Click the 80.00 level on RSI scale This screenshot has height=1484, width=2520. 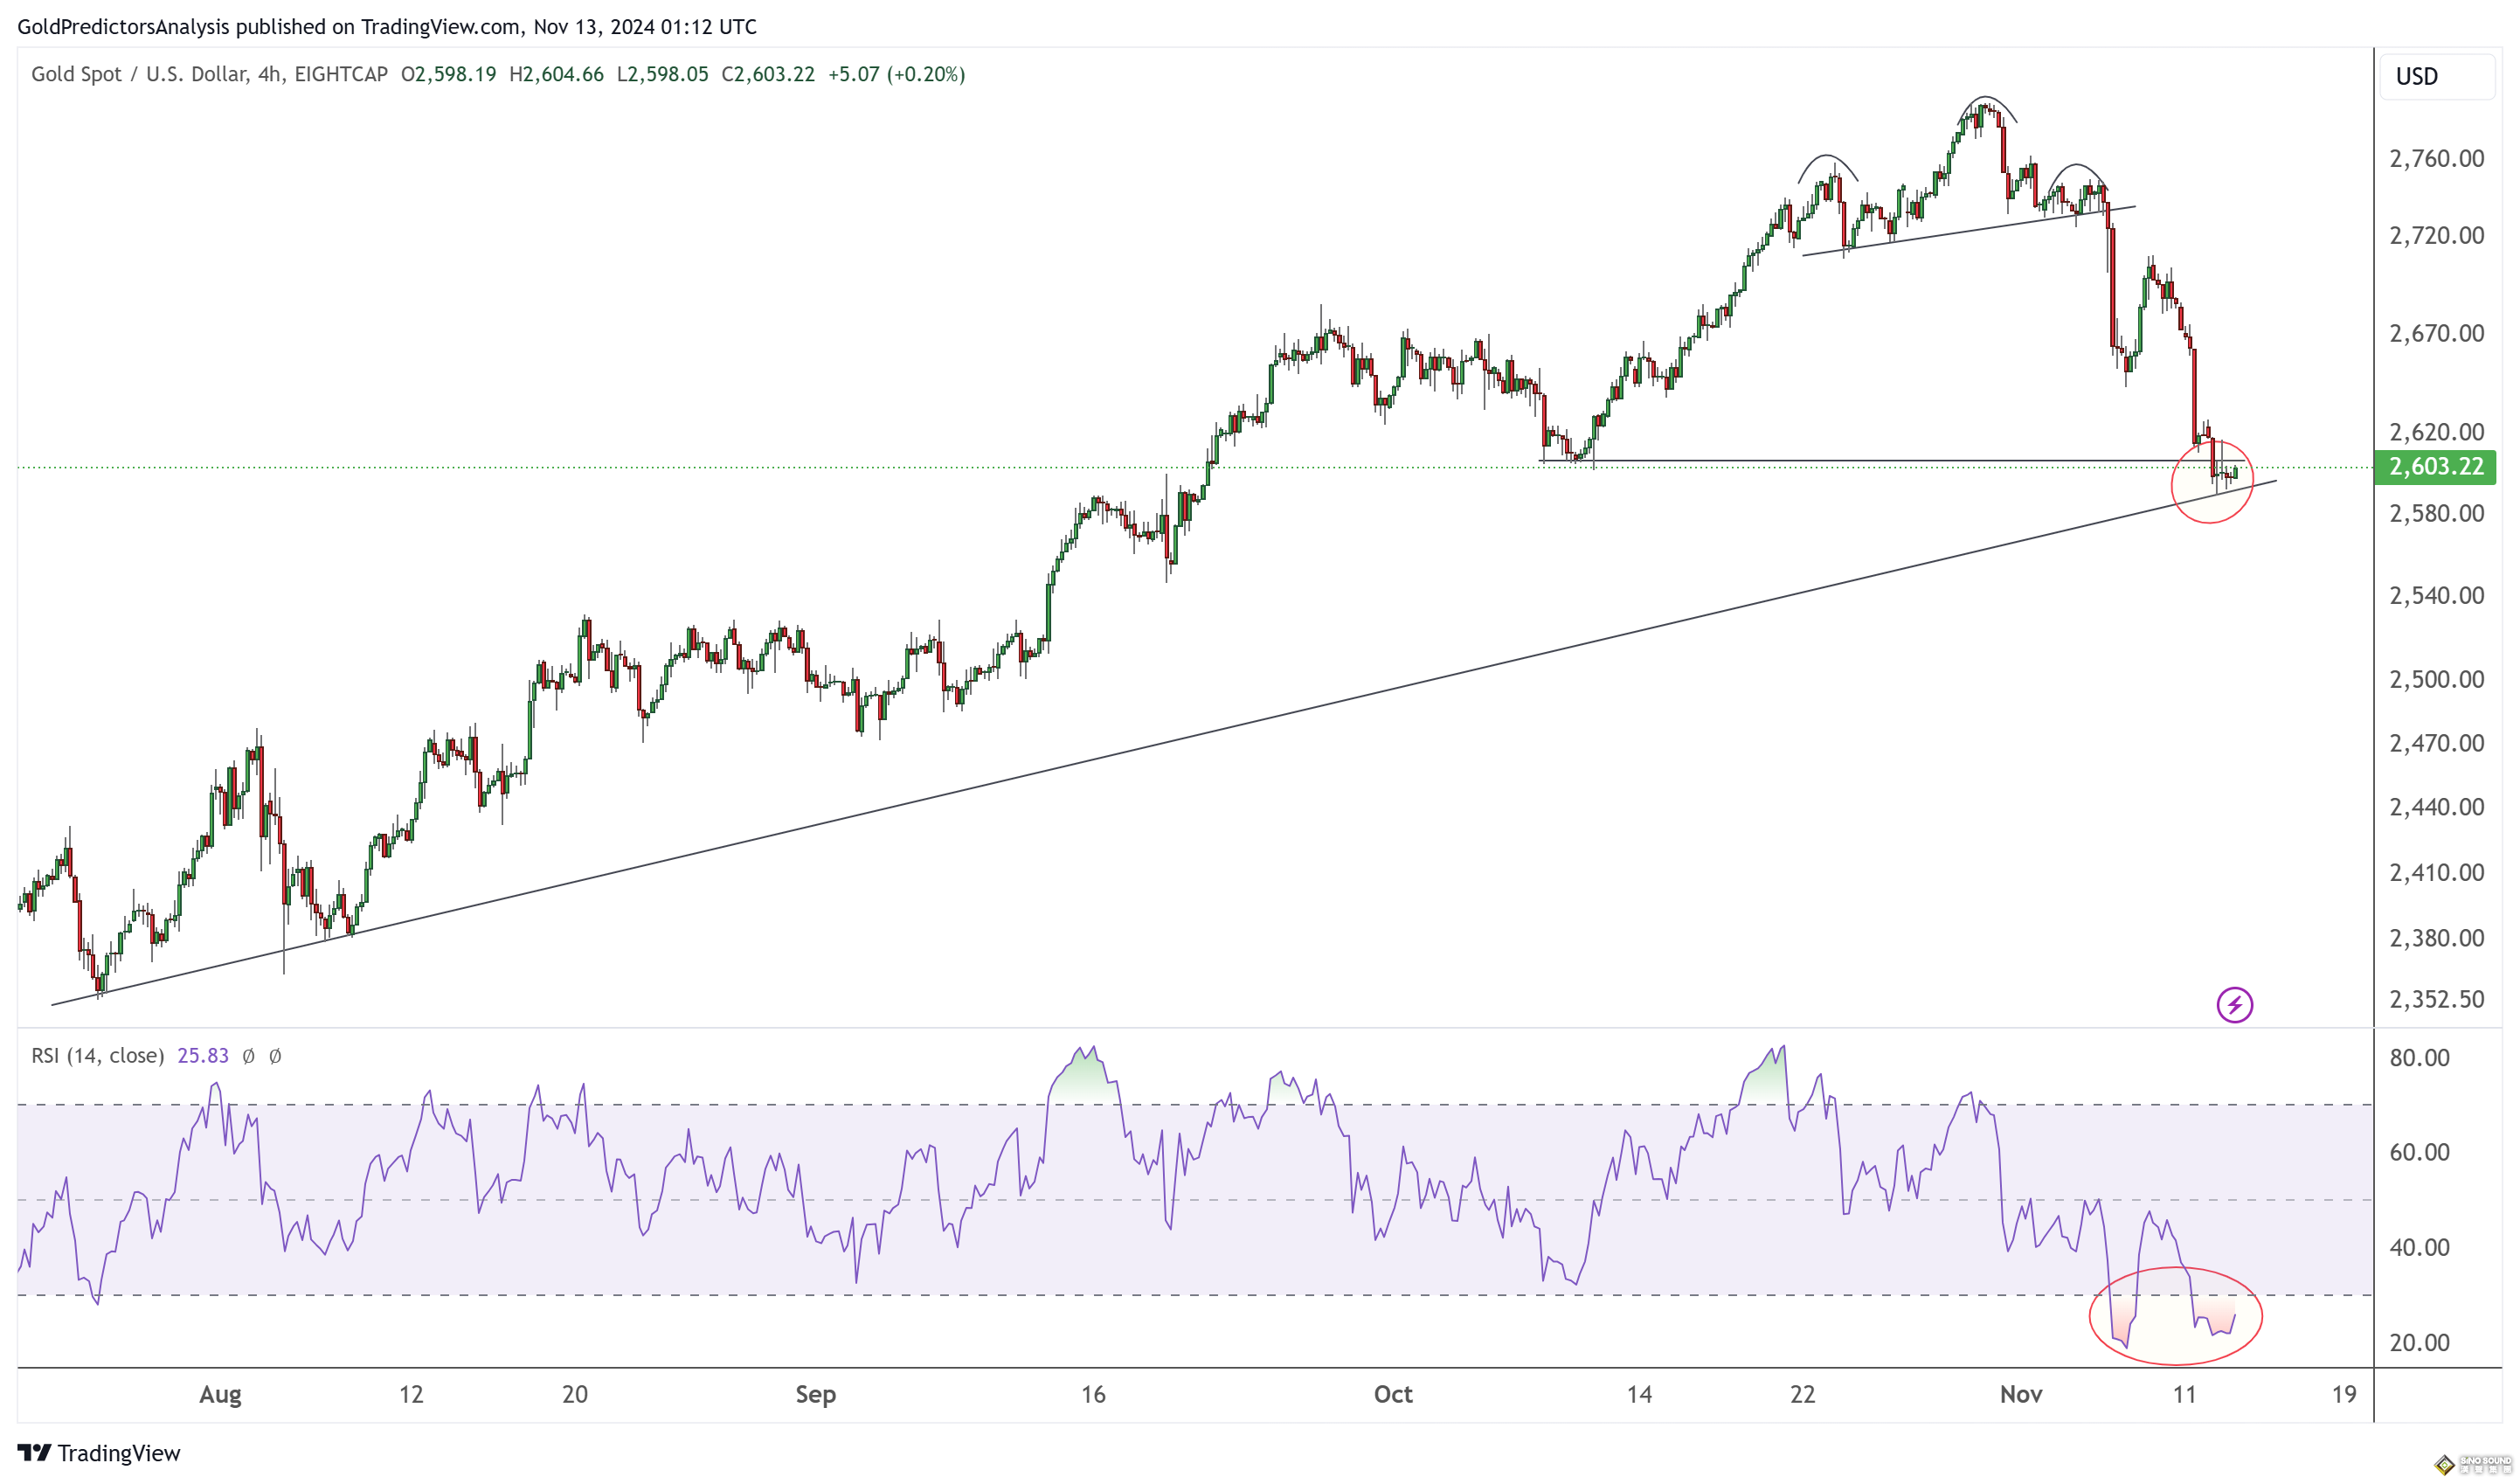(2419, 1058)
